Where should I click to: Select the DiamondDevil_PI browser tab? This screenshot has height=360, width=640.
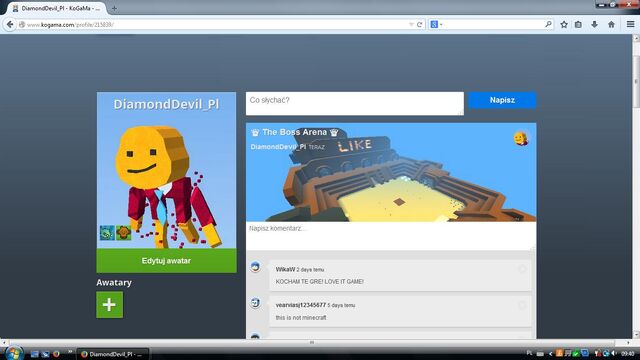coord(57,8)
